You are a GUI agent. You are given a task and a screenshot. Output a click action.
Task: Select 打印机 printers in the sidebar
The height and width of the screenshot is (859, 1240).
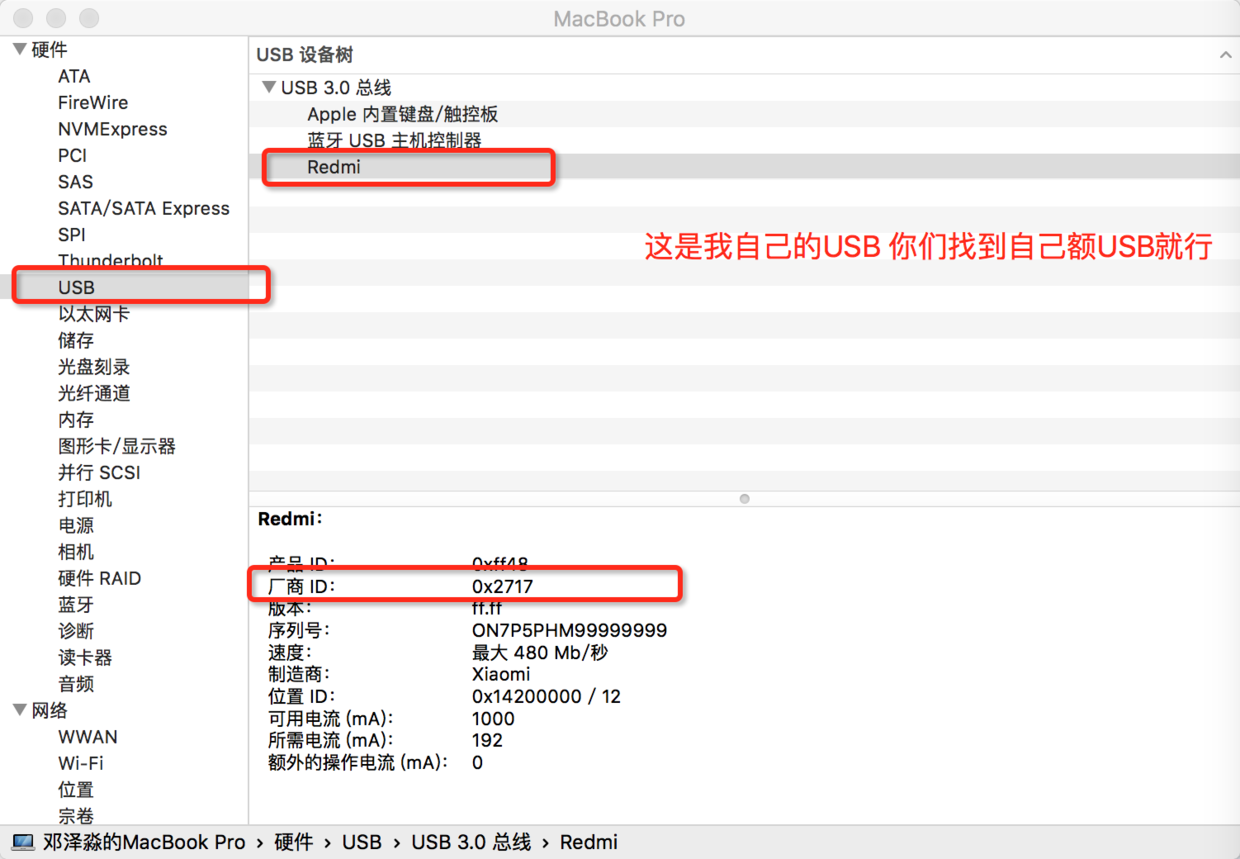pos(85,499)
